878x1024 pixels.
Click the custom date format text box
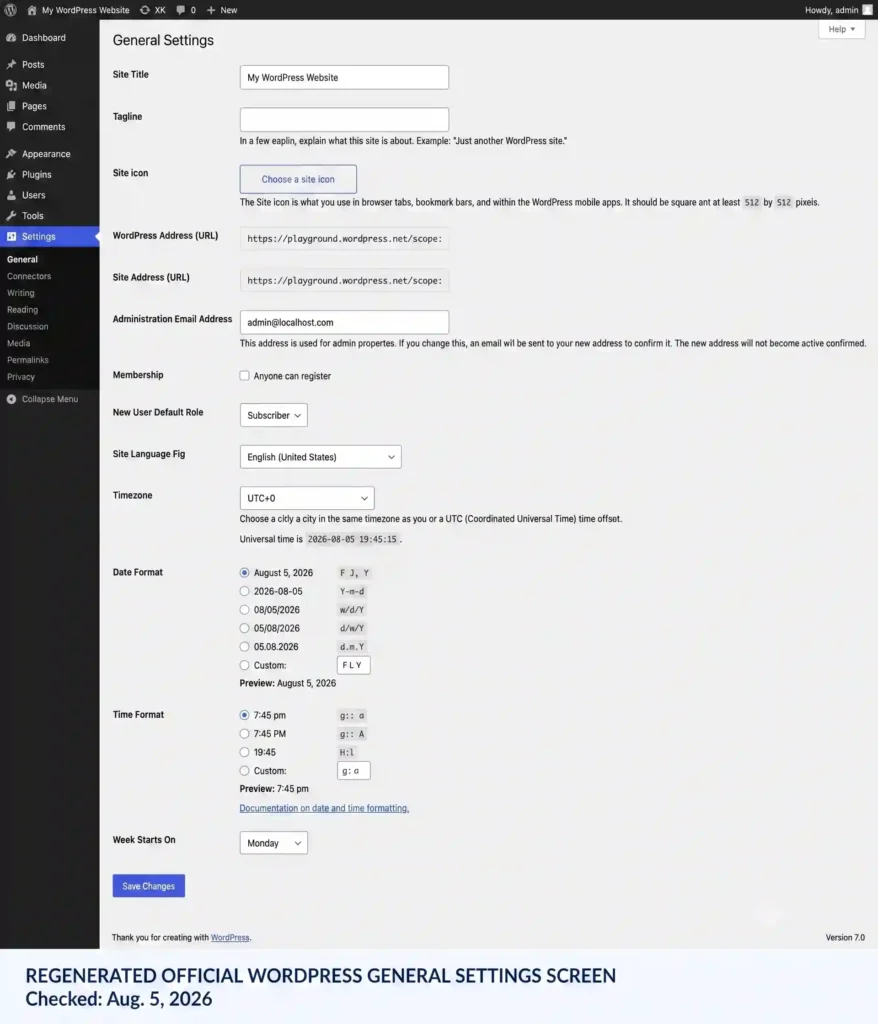tap(353, 665)
